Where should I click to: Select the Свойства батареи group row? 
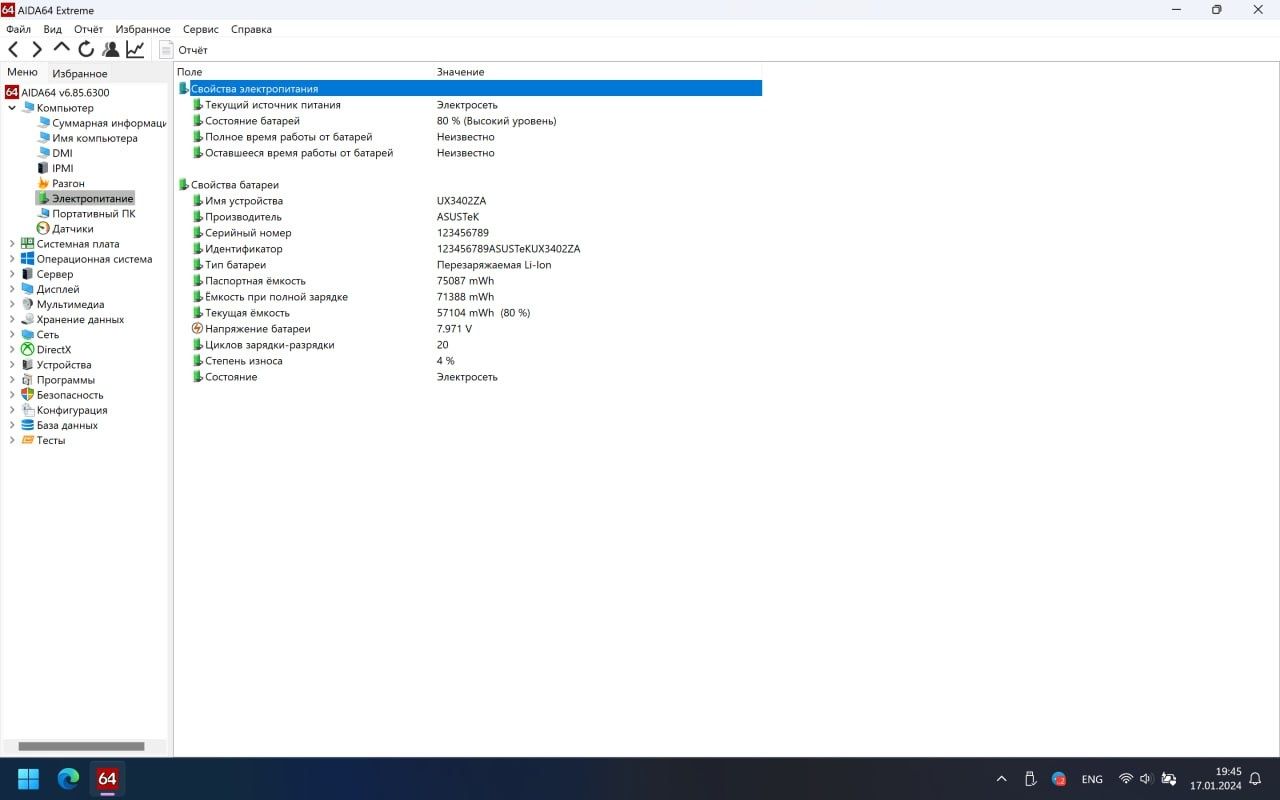pos(469,185)
